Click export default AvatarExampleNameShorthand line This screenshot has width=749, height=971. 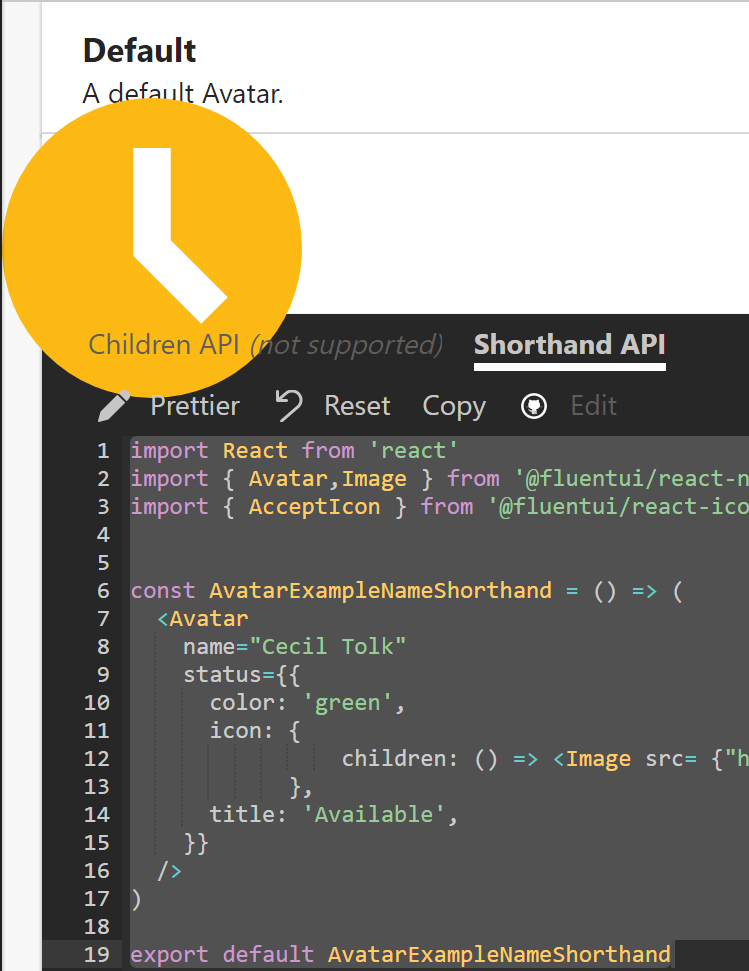pyautogui.click(x=400, y=954)
